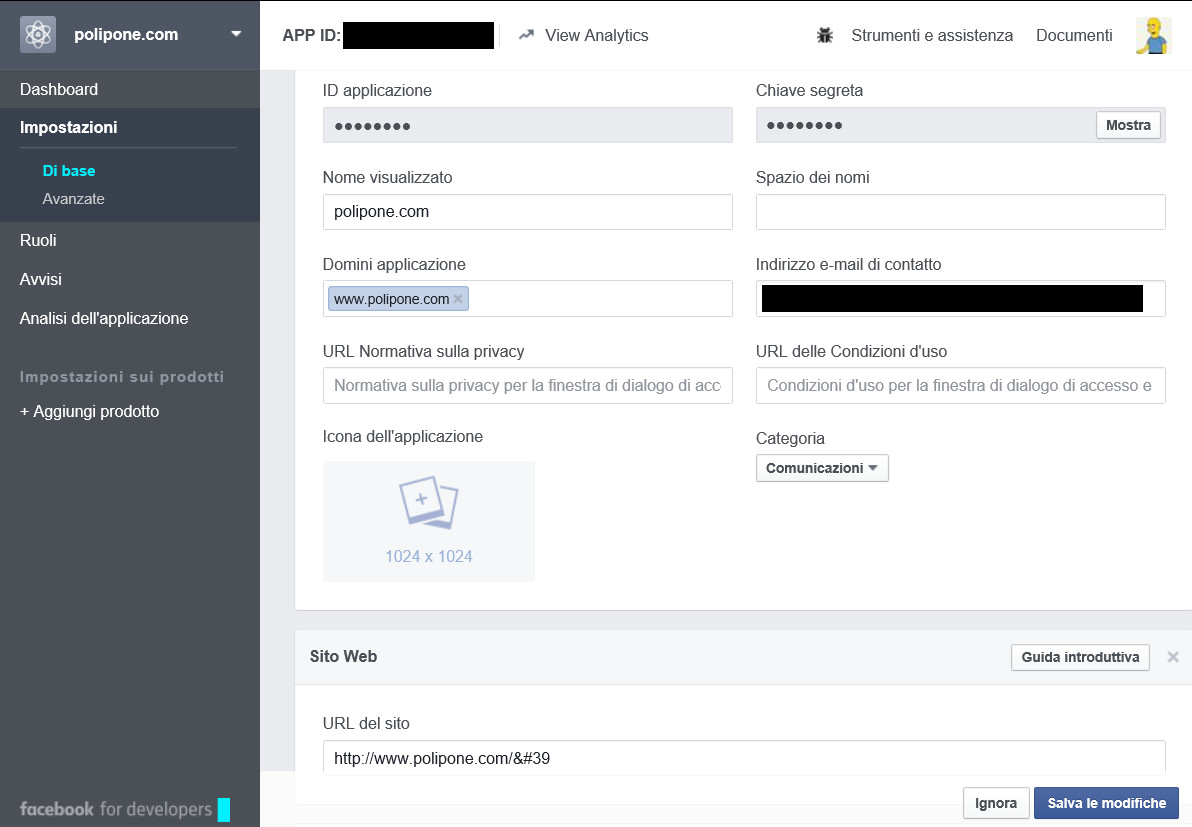The height and width of the screenshot is (827, 1192).
Task: Open Di base settings
Action: pyautogui.click(x=68, y=170)
